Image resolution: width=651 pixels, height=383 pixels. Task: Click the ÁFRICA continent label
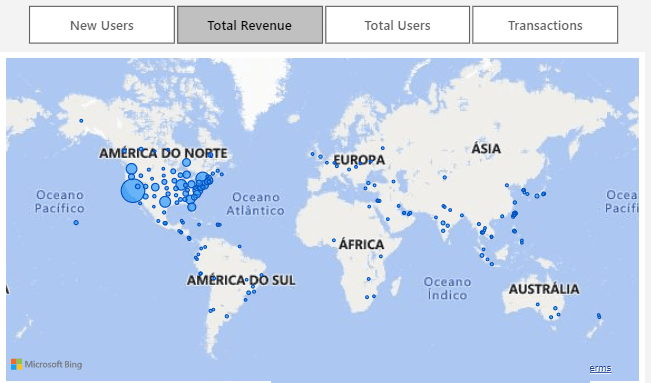[361, 244]
